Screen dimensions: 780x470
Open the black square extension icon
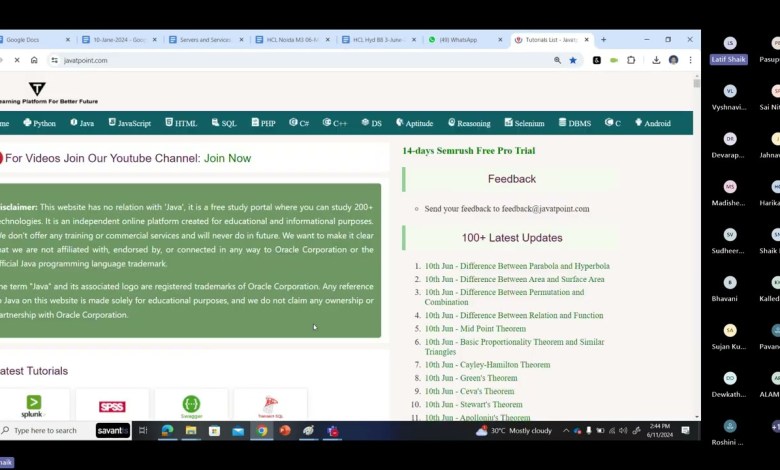[596, 60]
